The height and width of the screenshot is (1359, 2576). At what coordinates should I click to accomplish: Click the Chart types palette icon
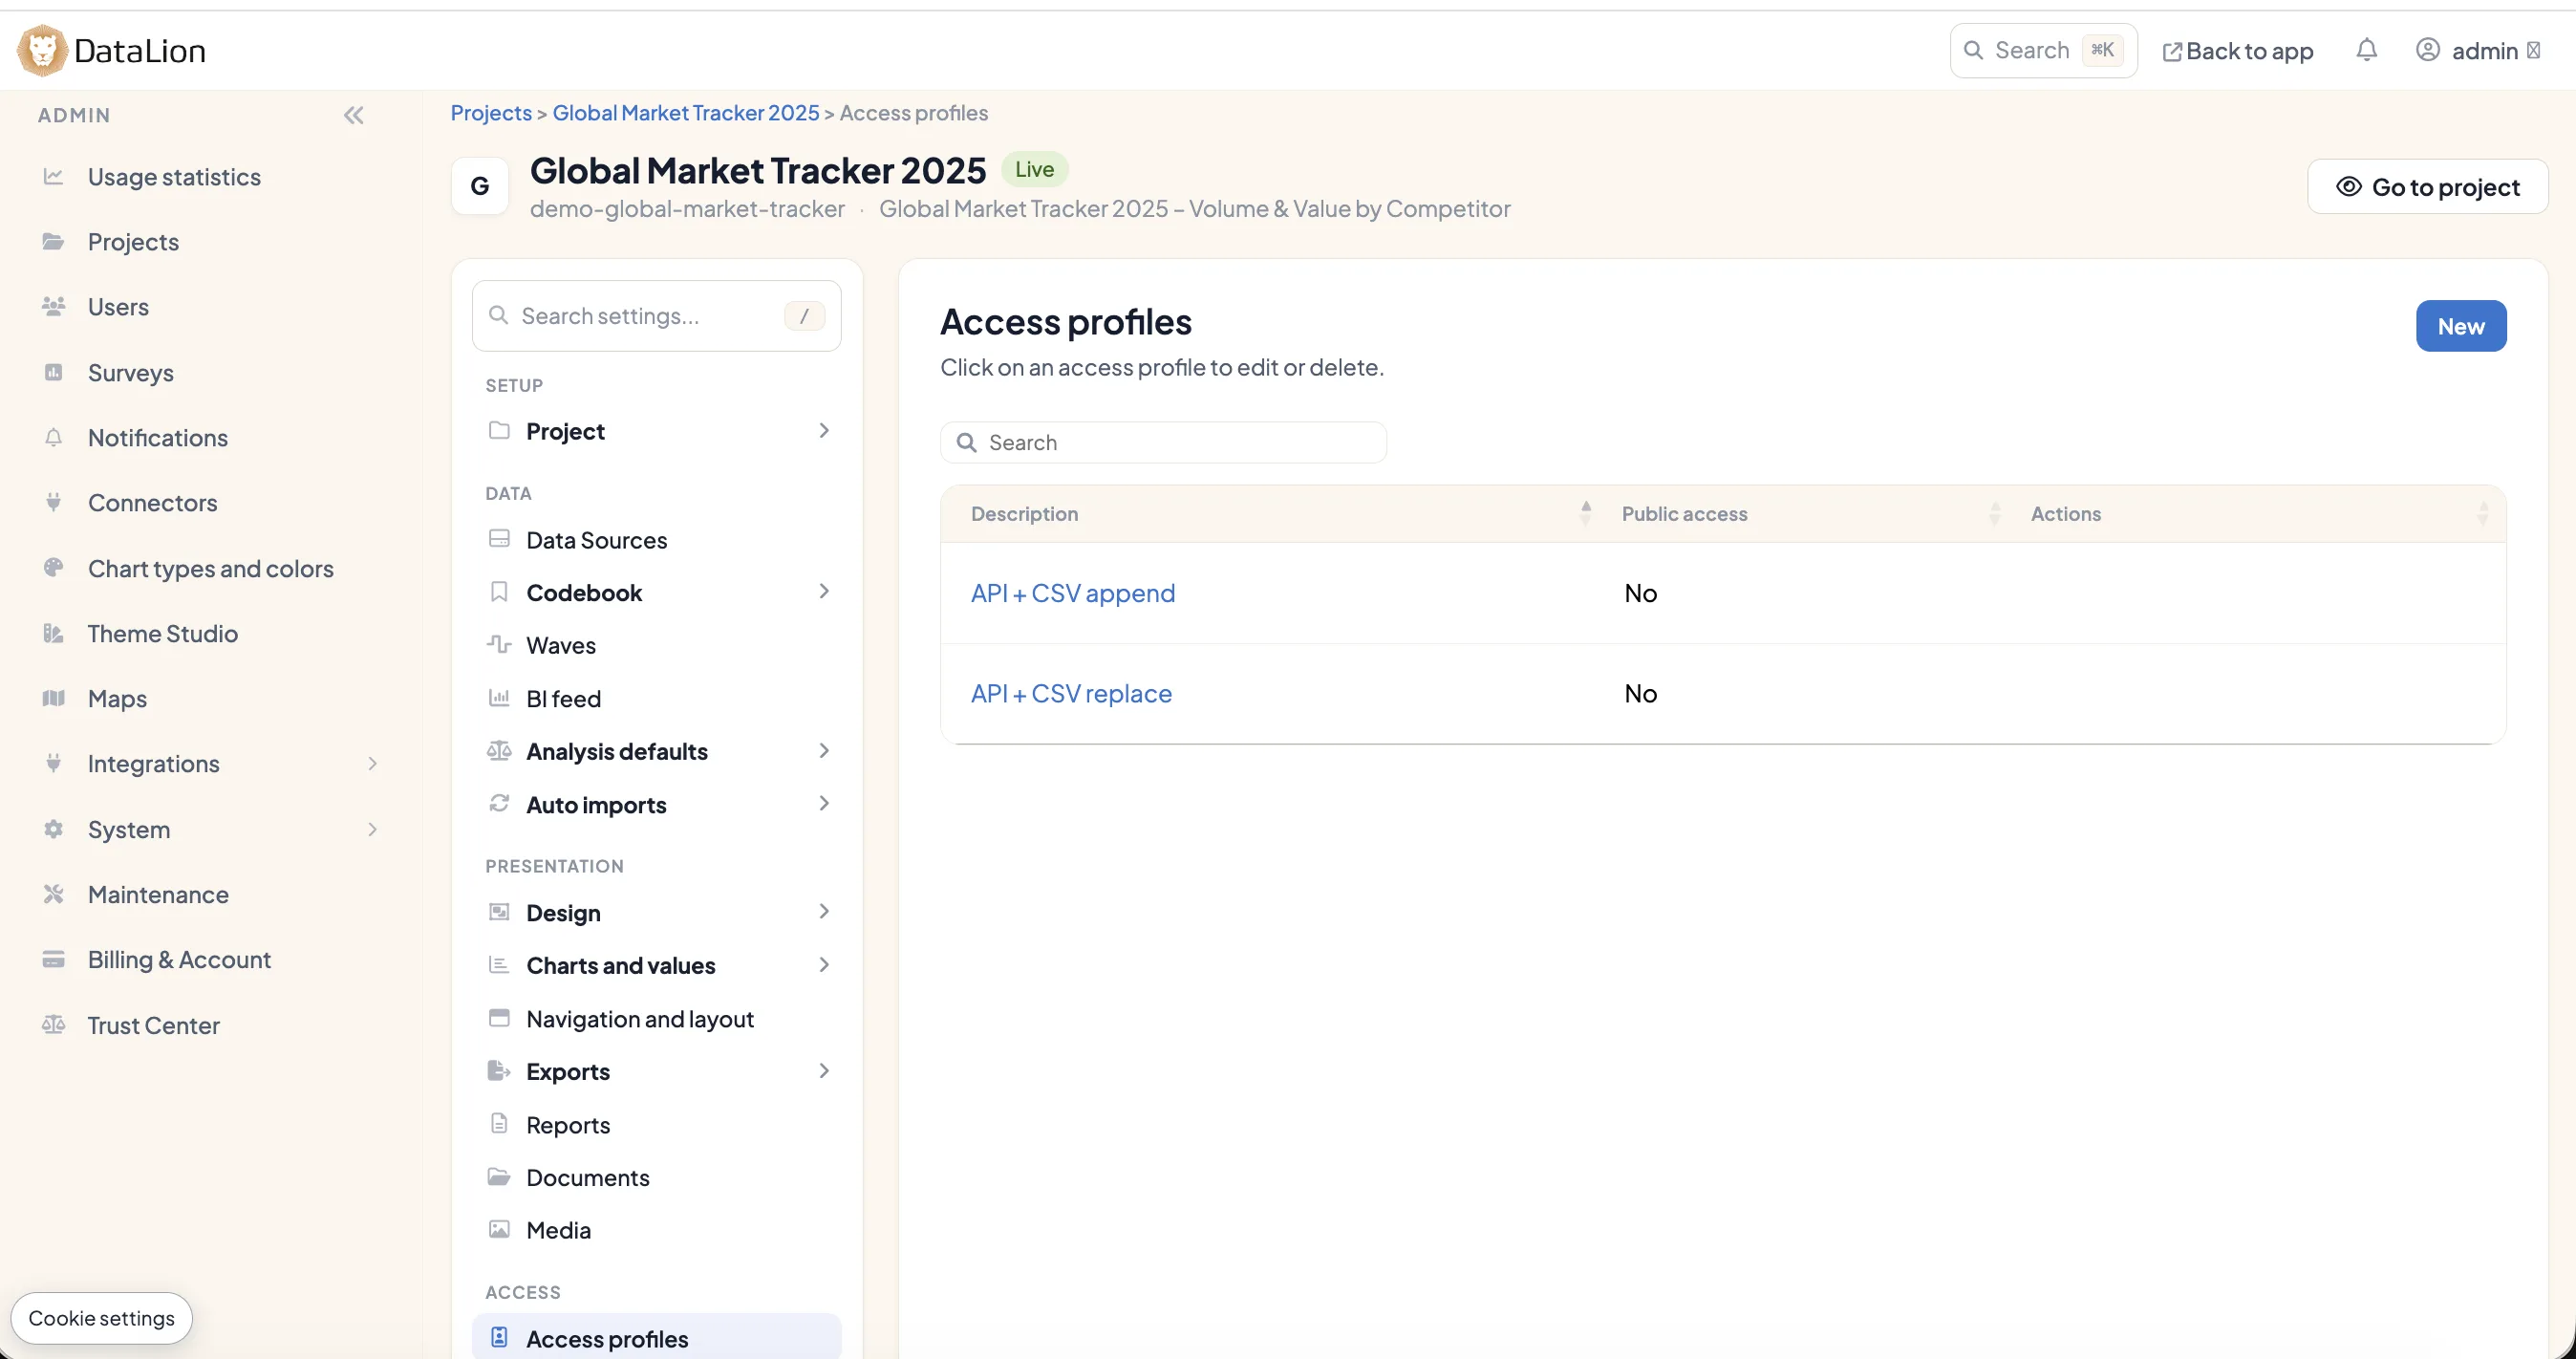[x=53, y=568]
